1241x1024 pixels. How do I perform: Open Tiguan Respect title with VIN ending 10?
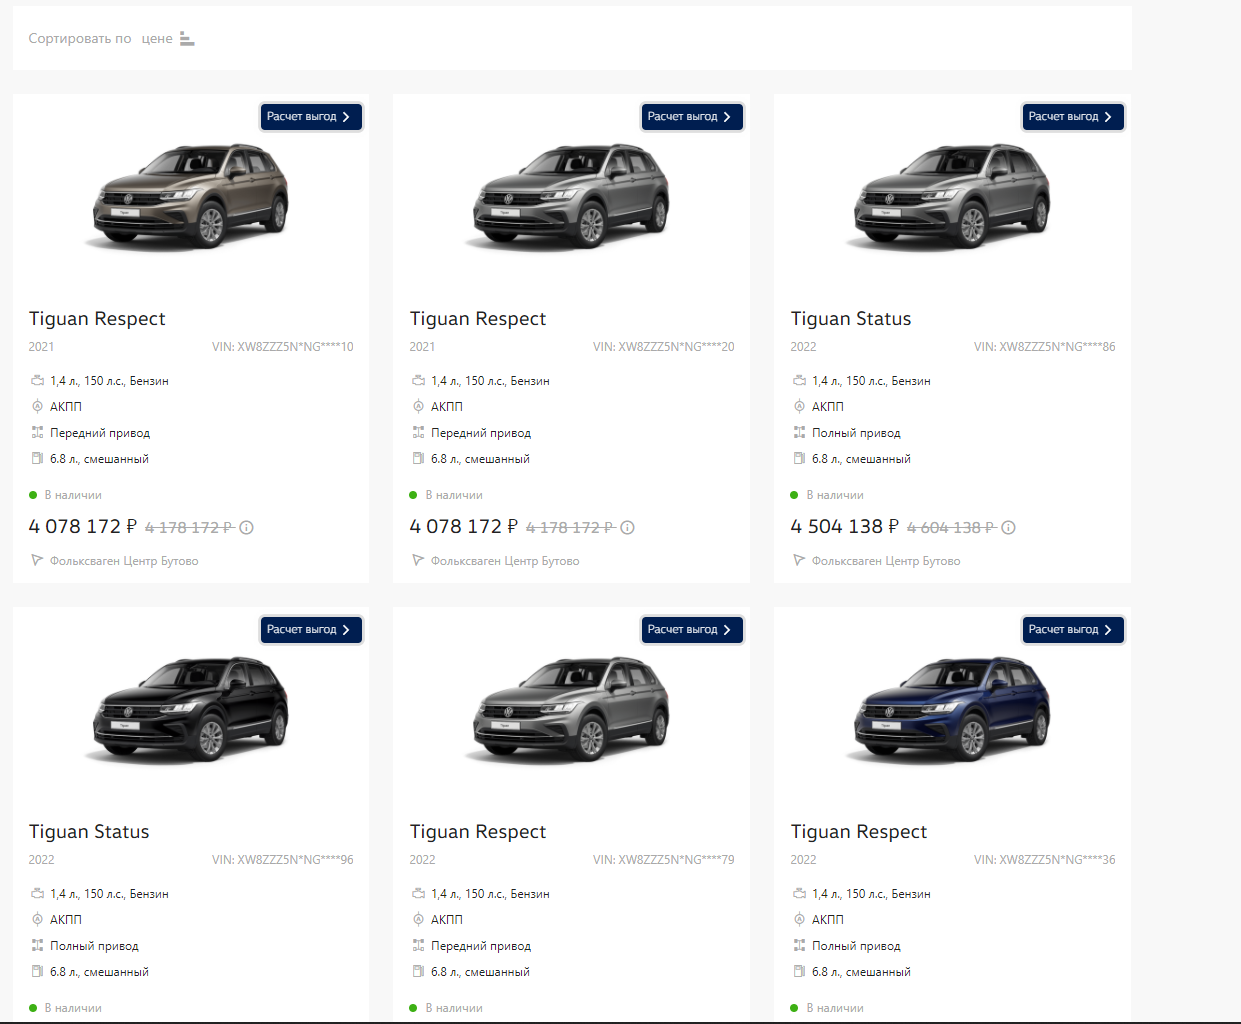tap(97, 319)
